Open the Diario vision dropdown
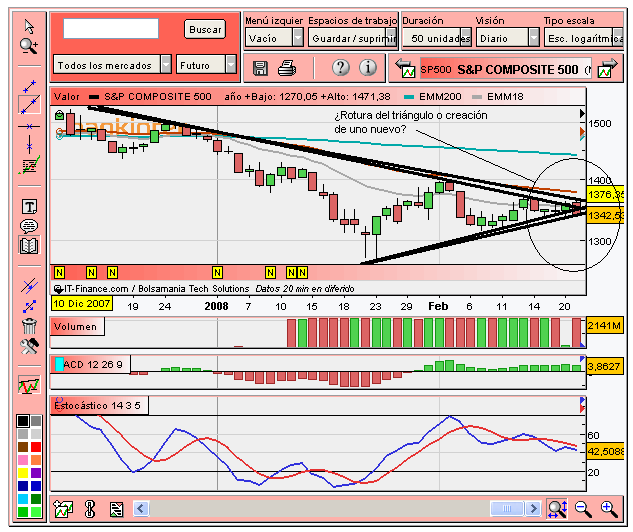Screen dimensions: 633x532 click(x=507, y=38)
